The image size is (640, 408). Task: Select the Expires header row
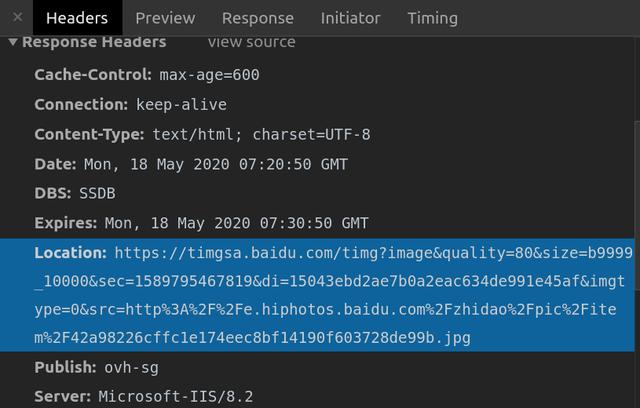tap(201, 223)
